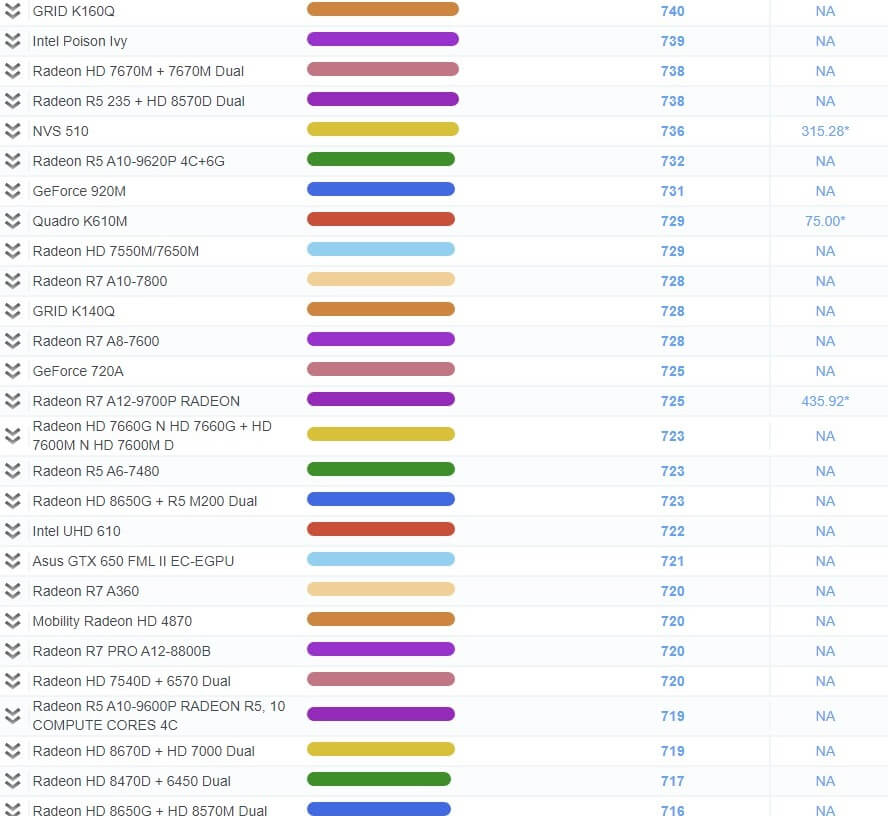Click the orange bar for GRID K160Q
Screen dimensions: 888x816
(383, 9)
